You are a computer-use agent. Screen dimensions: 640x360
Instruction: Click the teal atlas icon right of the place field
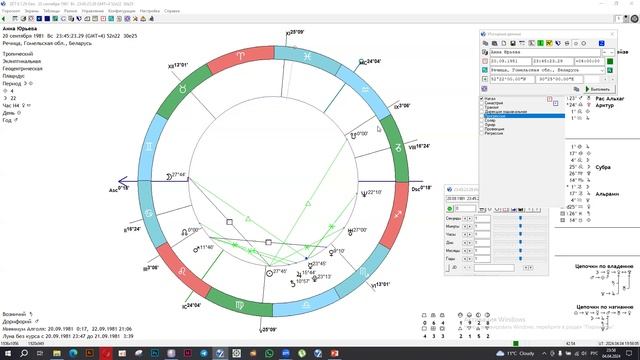click(610, 70)
